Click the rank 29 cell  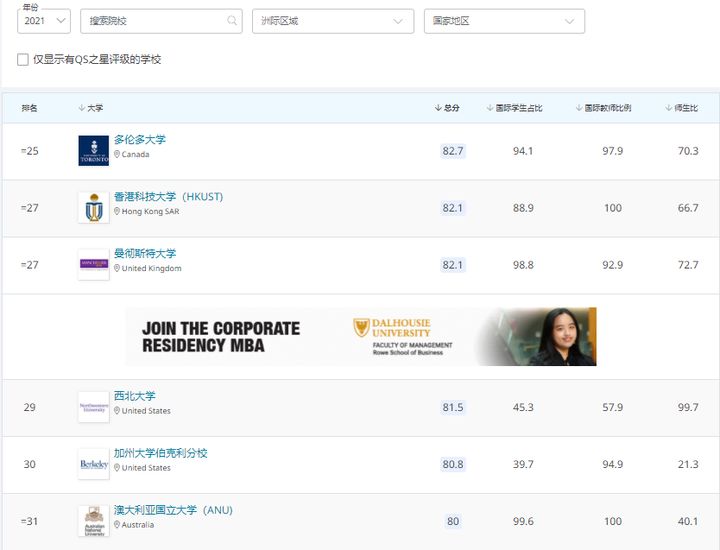(29, 407)
